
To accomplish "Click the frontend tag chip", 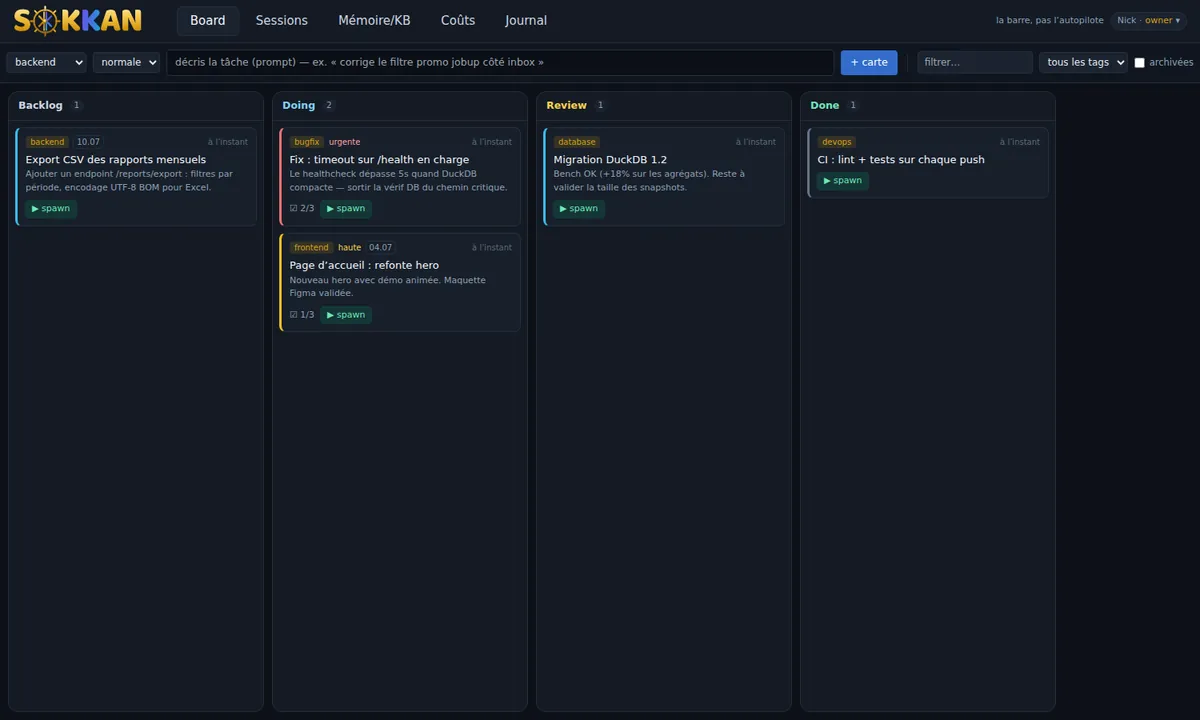I will (x=311, y=248).
